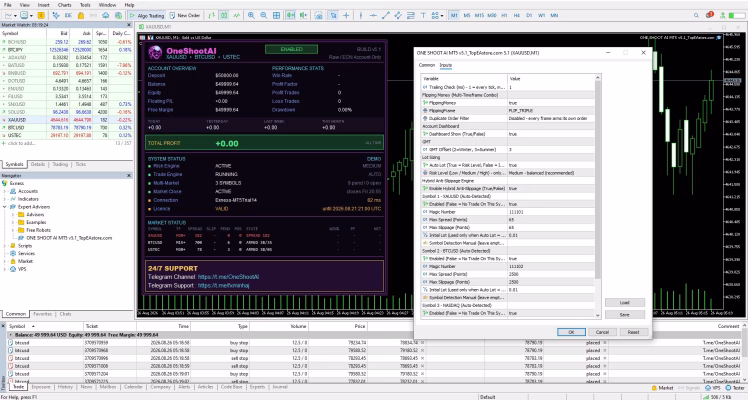748x400 pixels.
Task: Select the trendline drawing tool
Action: 385,15
